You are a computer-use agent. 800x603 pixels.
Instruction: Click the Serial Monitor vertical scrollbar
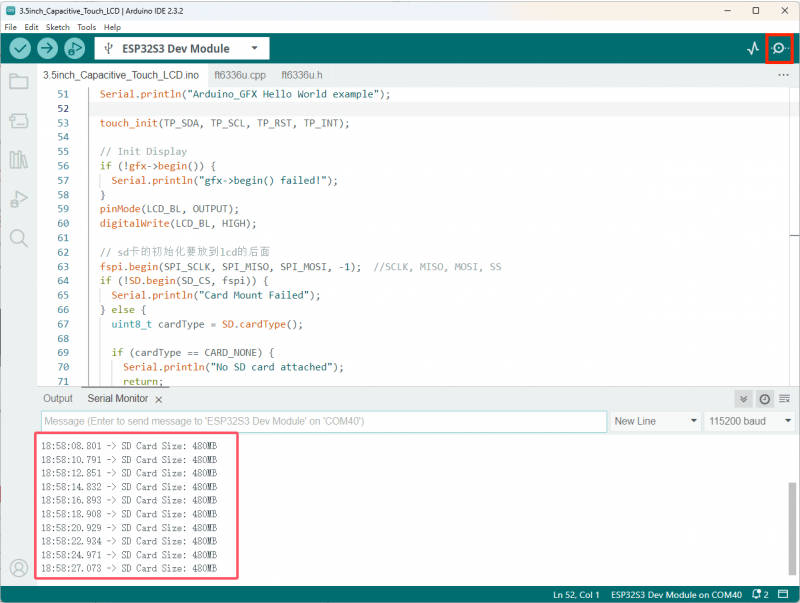(x=792, y=528)
